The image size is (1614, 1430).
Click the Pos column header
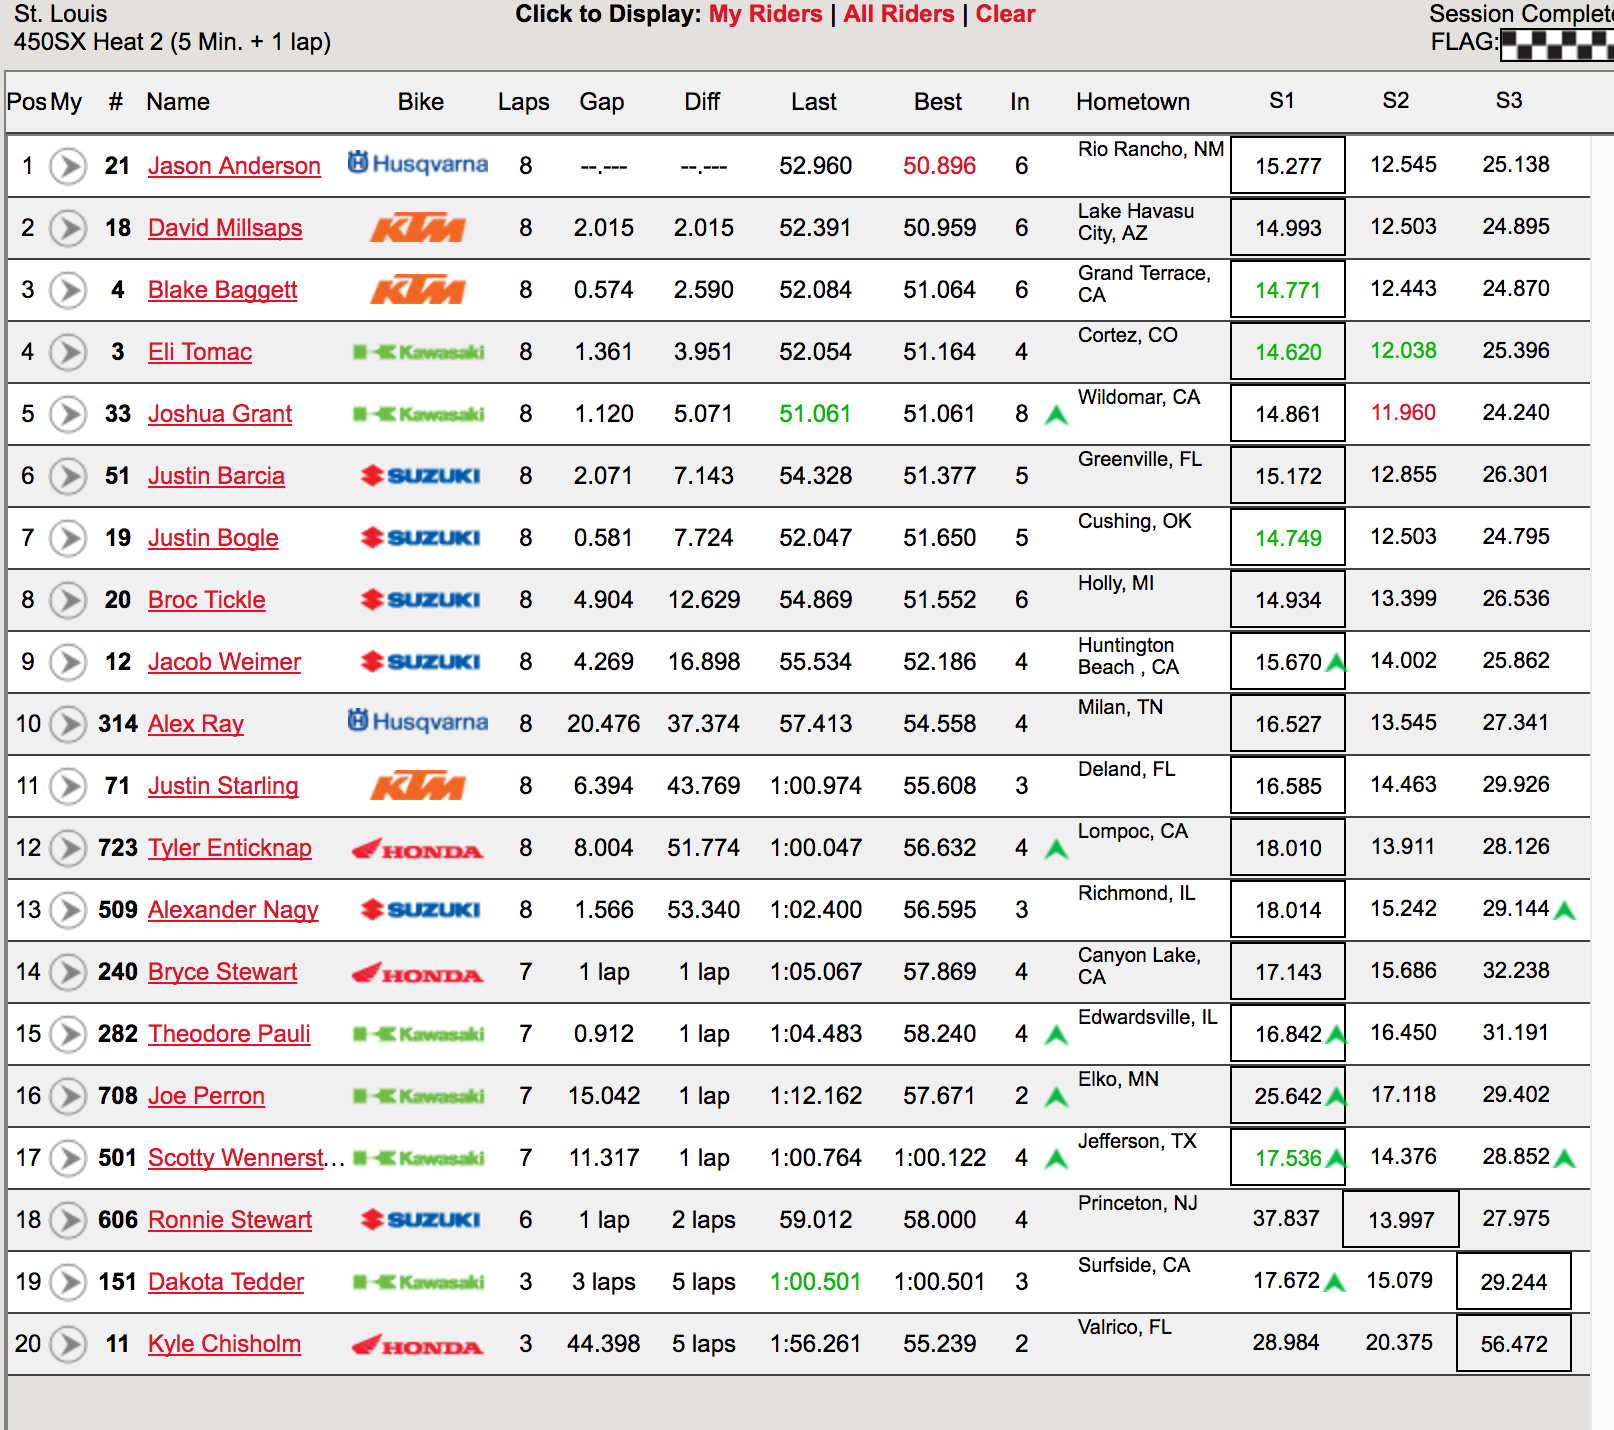pyautogui.click(x=26, y=102)
